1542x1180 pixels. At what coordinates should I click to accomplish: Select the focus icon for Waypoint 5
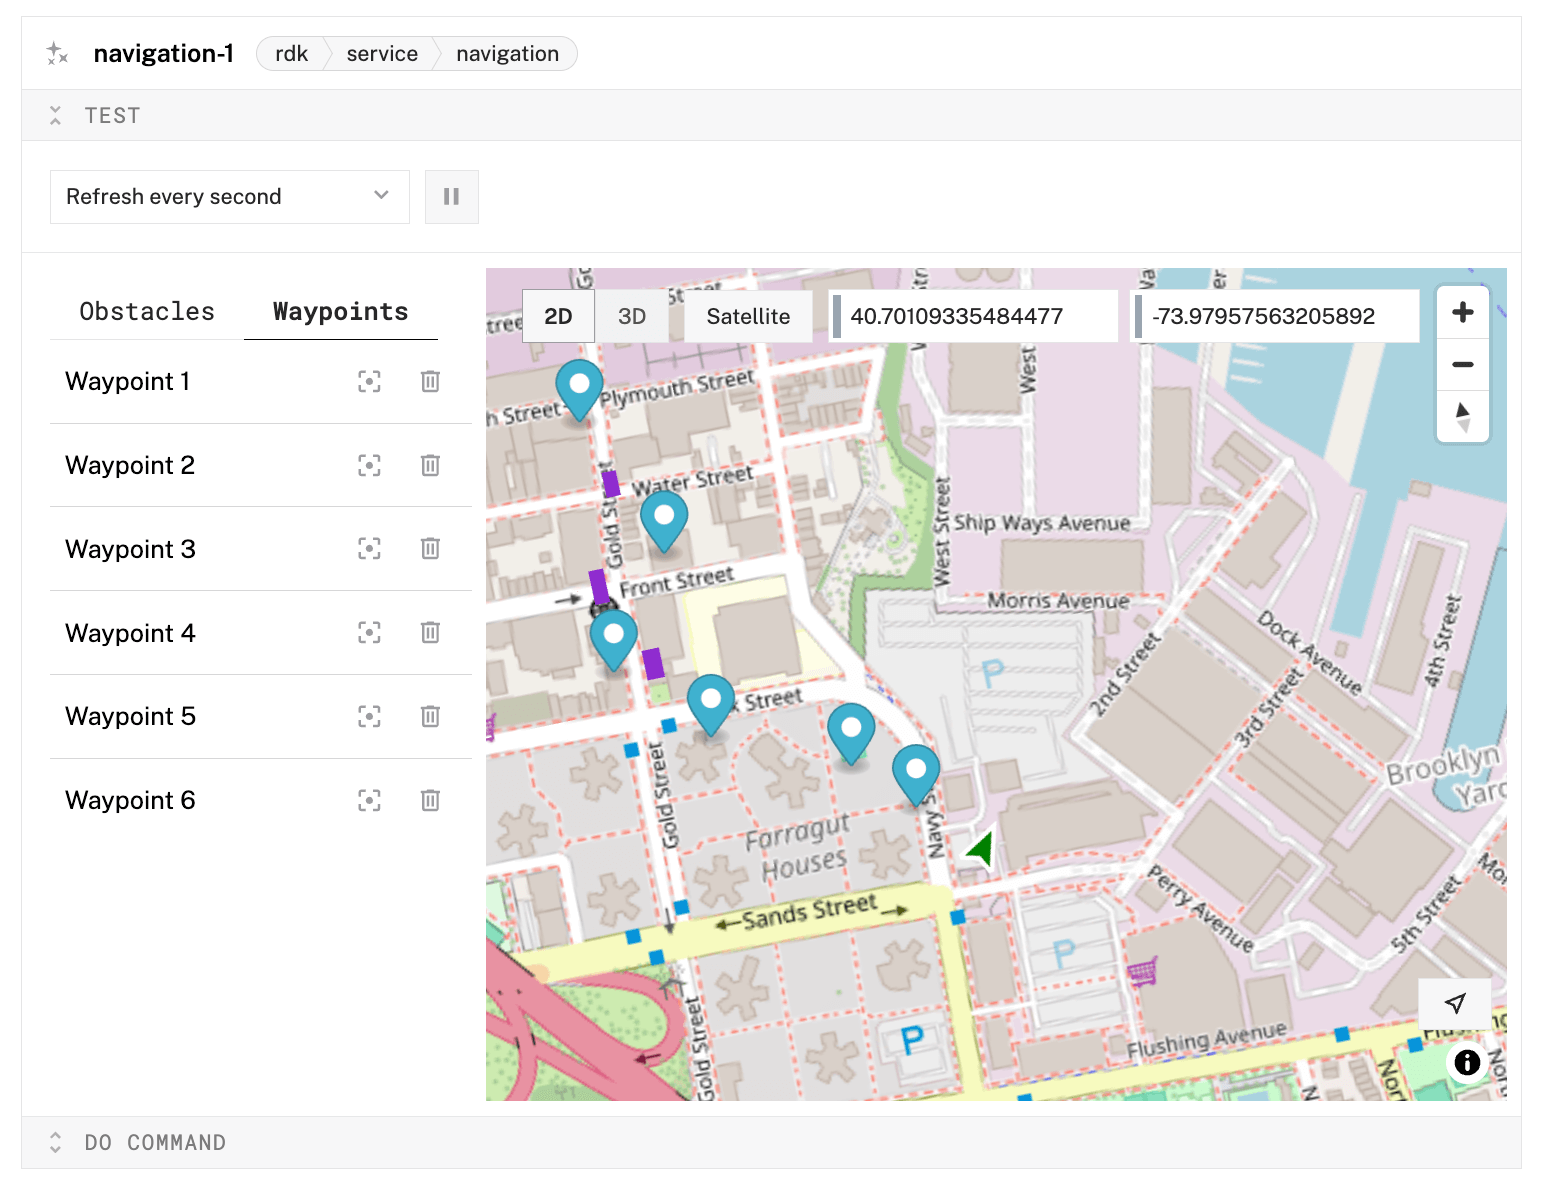pyautogui.click(x=370, y=716)
